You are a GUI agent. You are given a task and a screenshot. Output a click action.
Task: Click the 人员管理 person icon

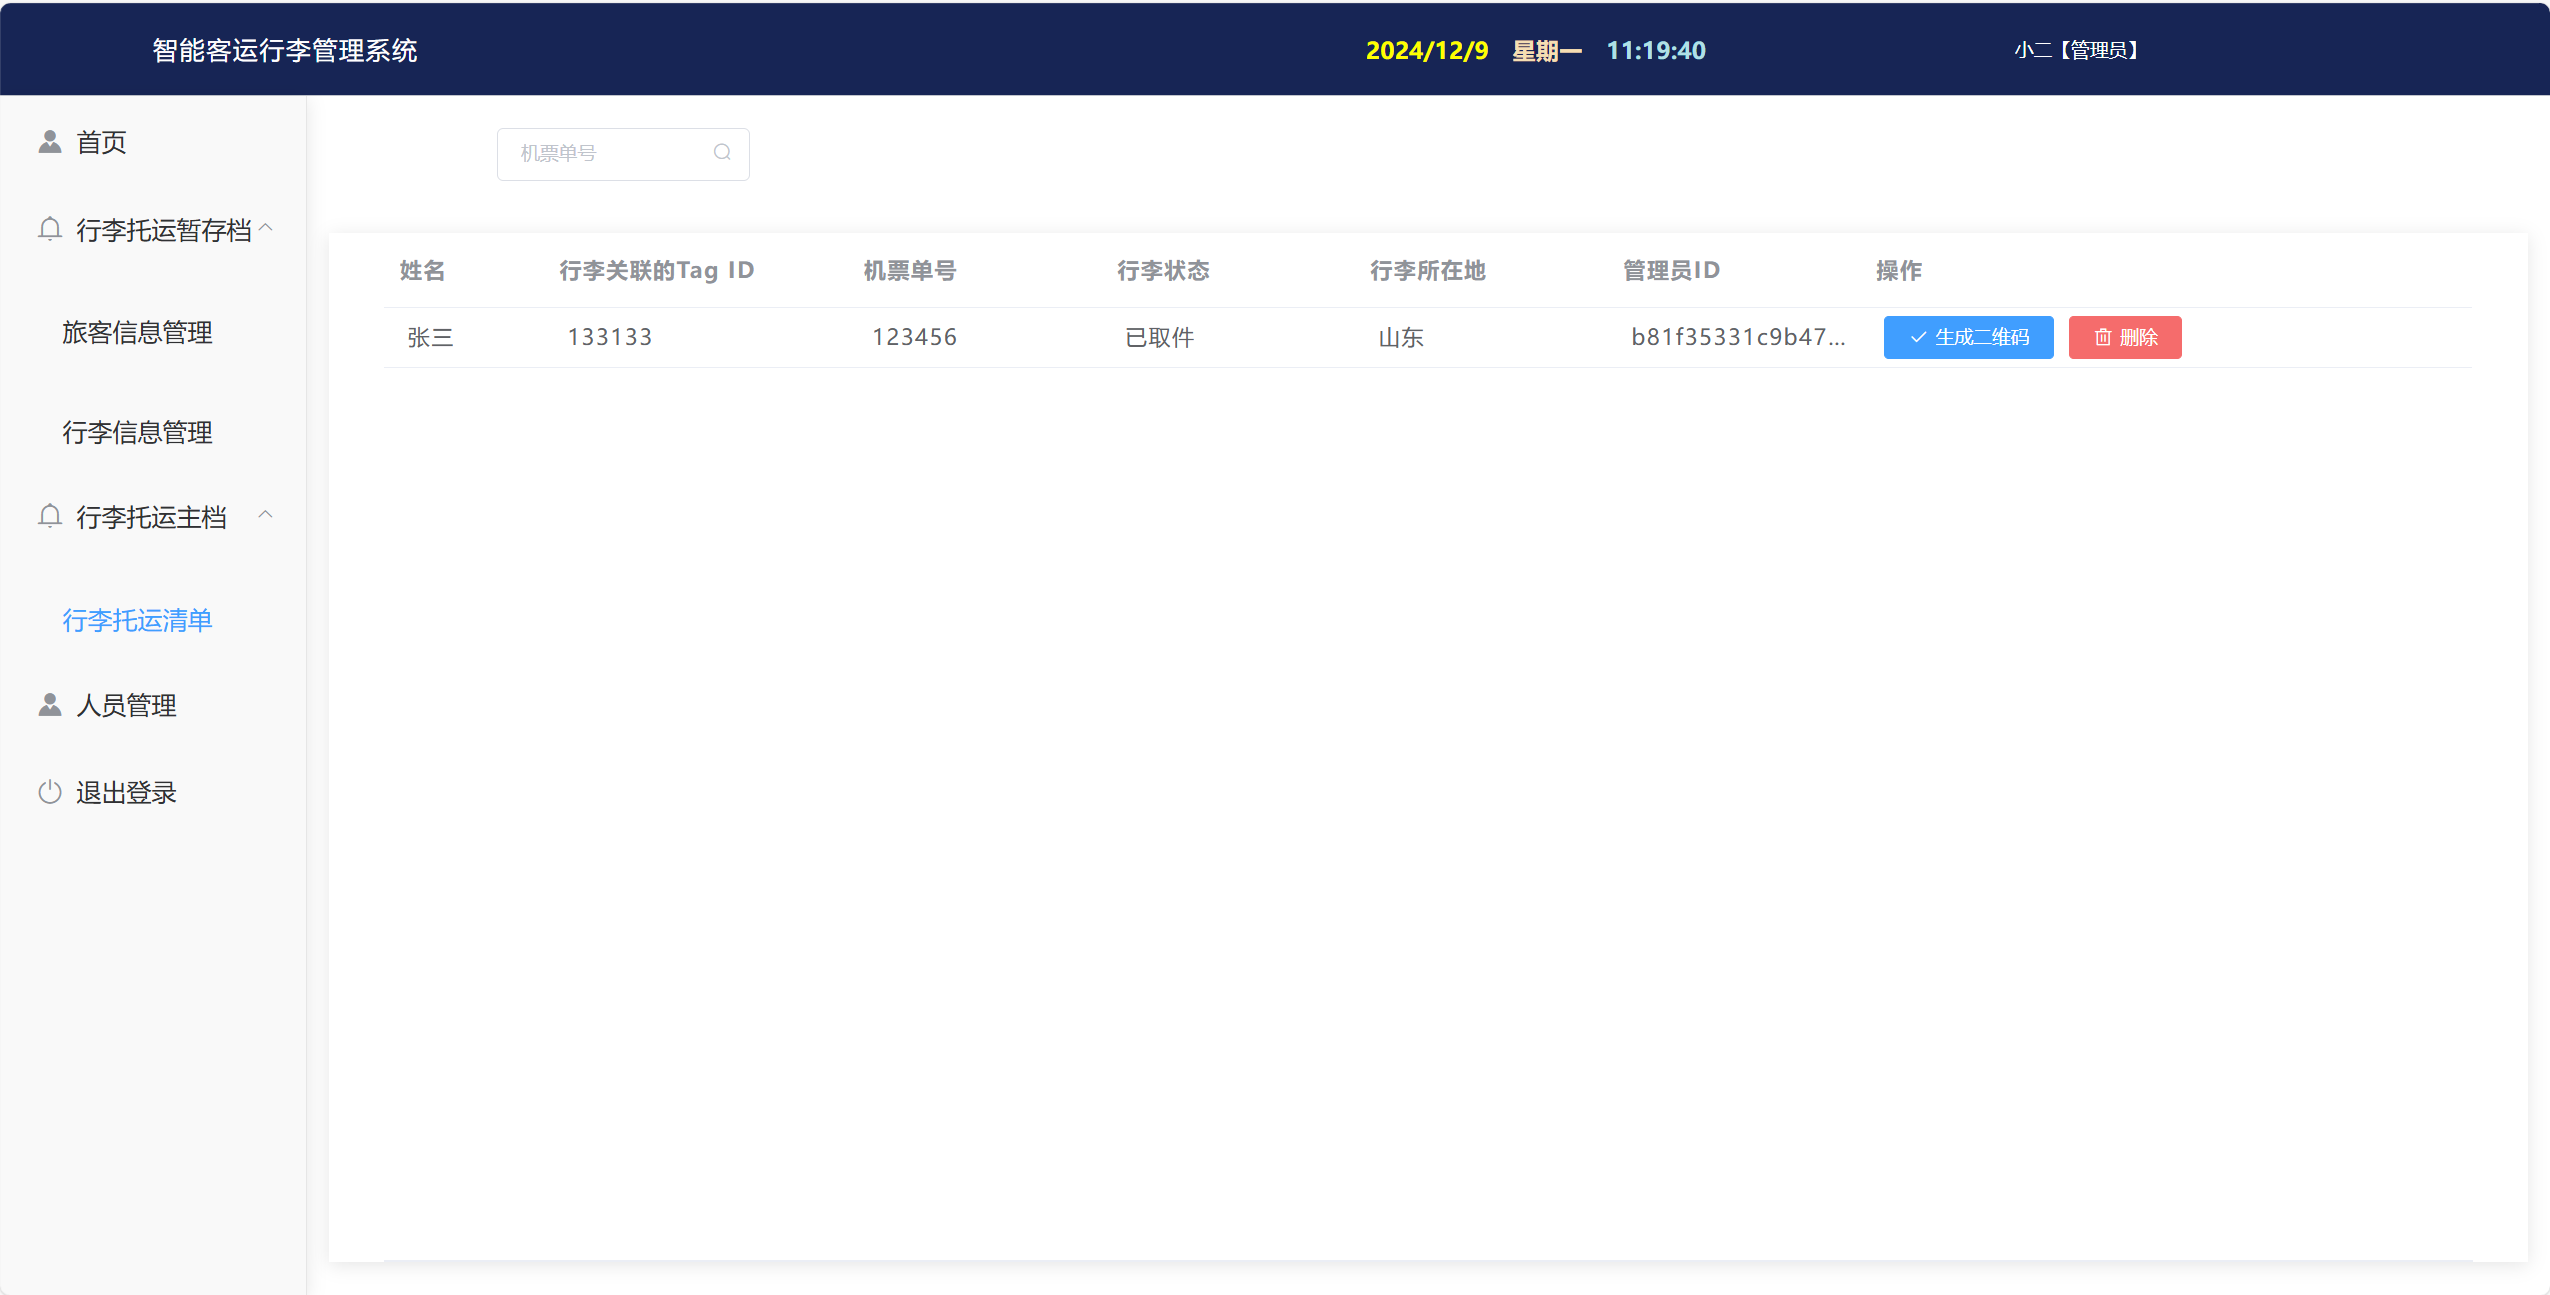click(x=50, y=705)
